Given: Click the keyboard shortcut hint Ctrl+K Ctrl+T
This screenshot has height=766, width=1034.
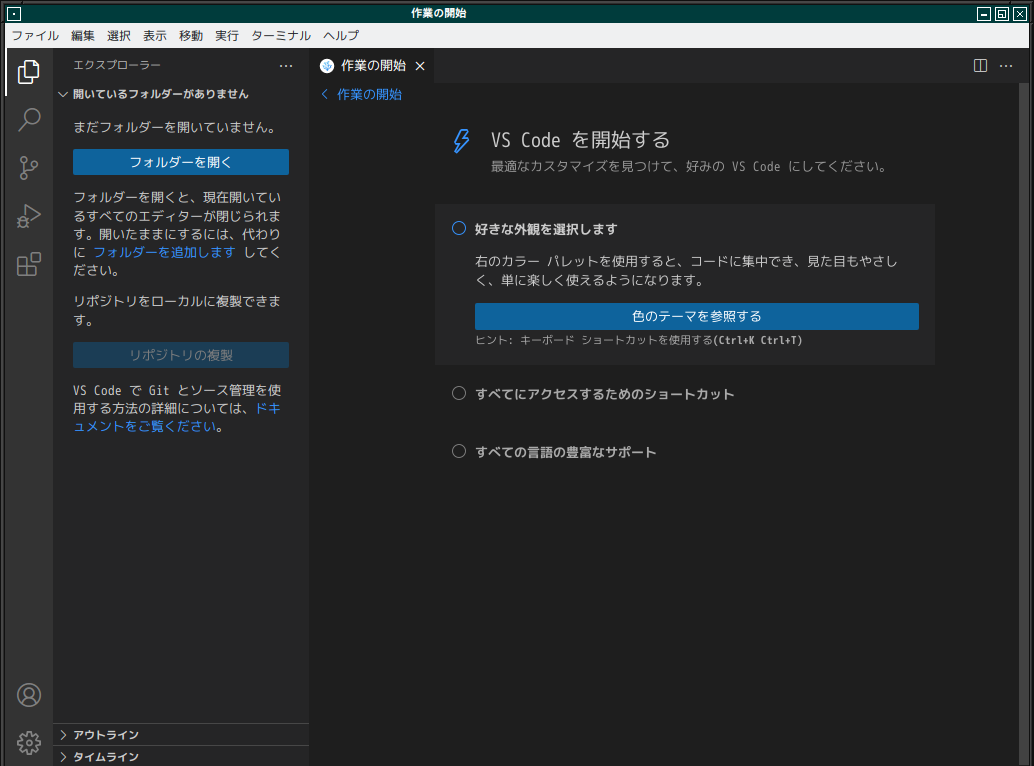Looking at the screenshot, I should pyautogui.click(x=758, y=340).
